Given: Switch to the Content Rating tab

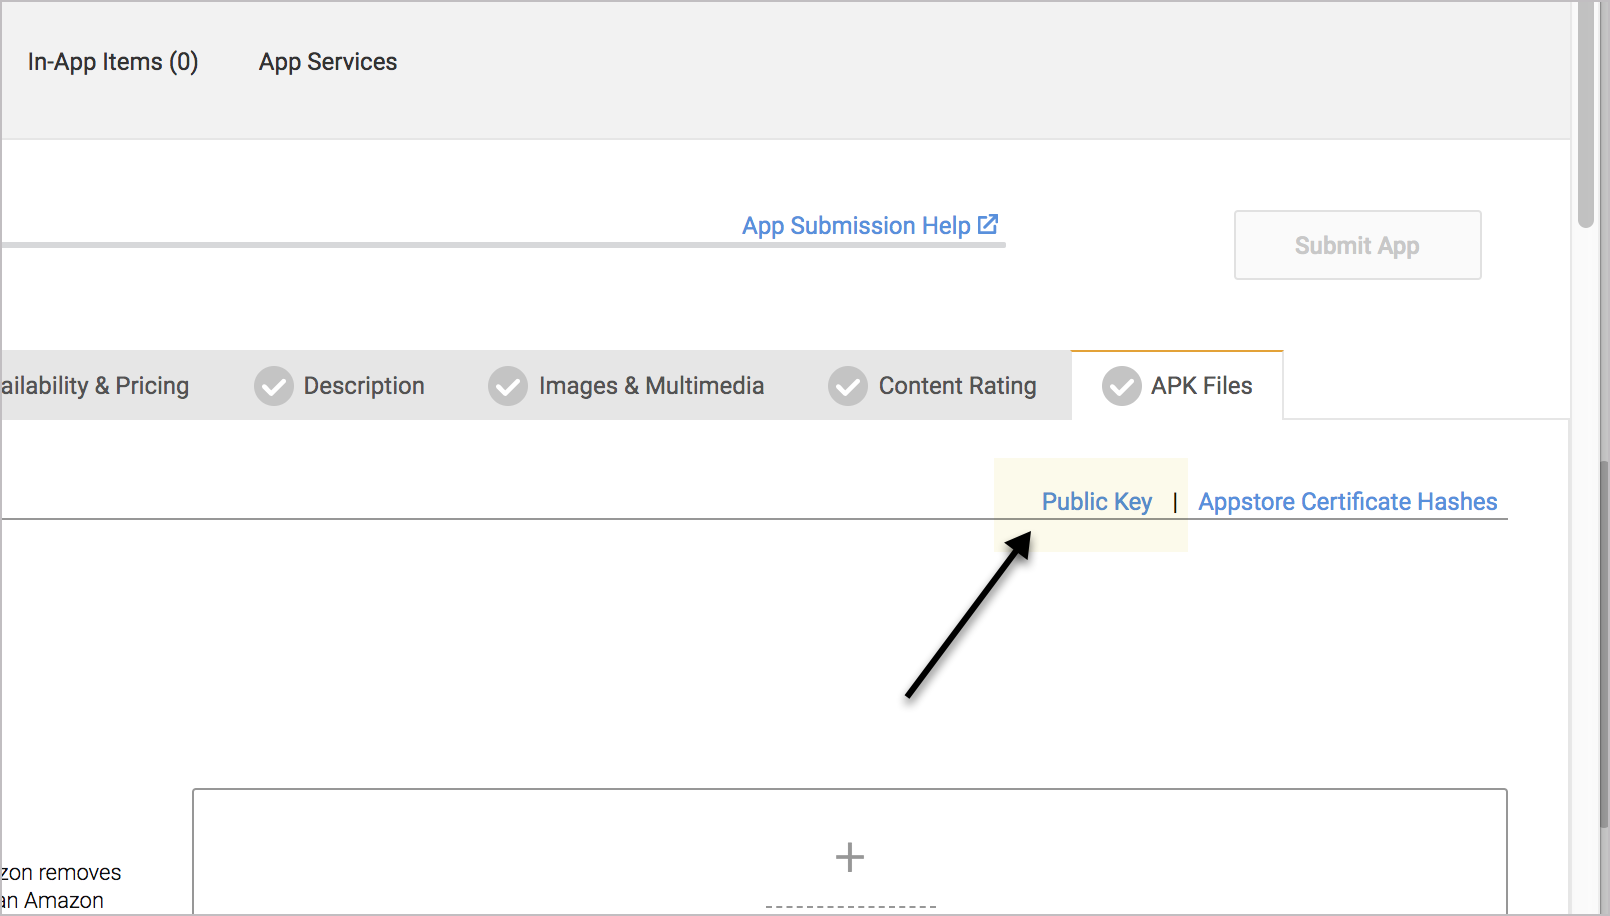Looking at the screenshot, I should pos(956,385).
